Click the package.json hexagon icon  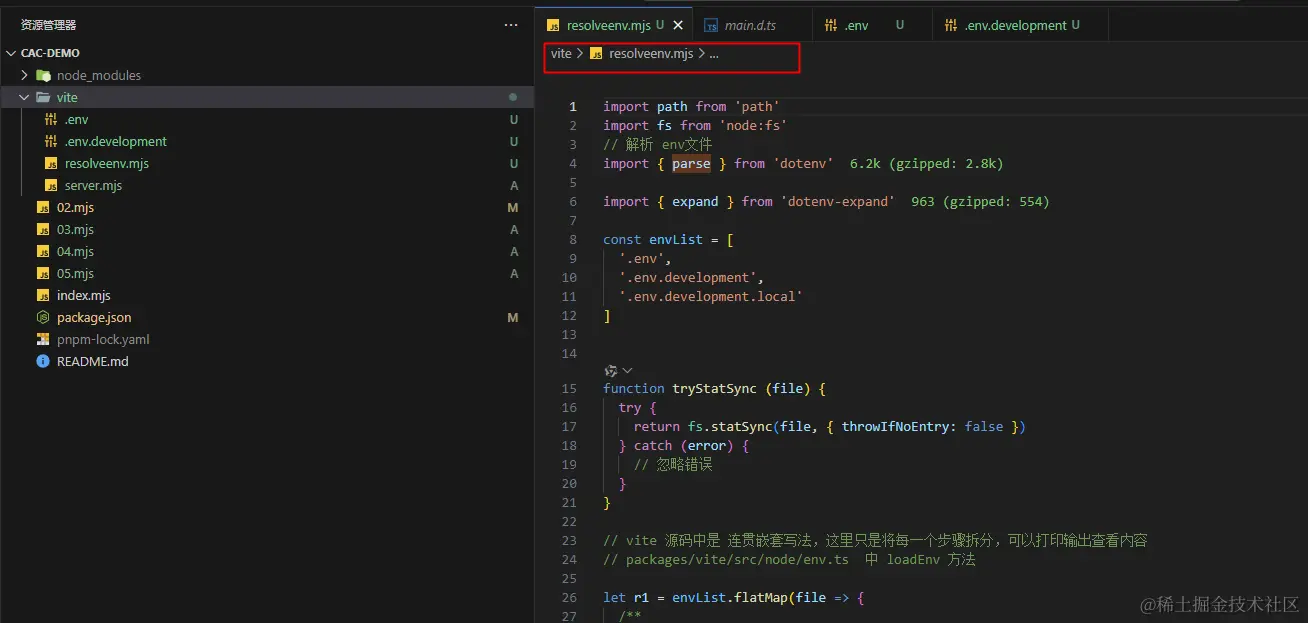(43, 317)
